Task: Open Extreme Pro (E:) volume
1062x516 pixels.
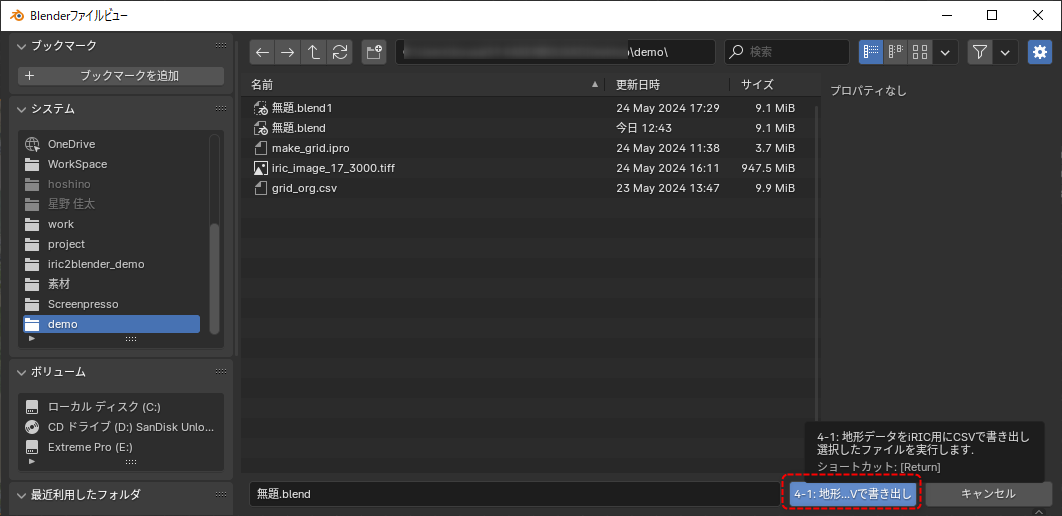Action: tap(122, 447)
